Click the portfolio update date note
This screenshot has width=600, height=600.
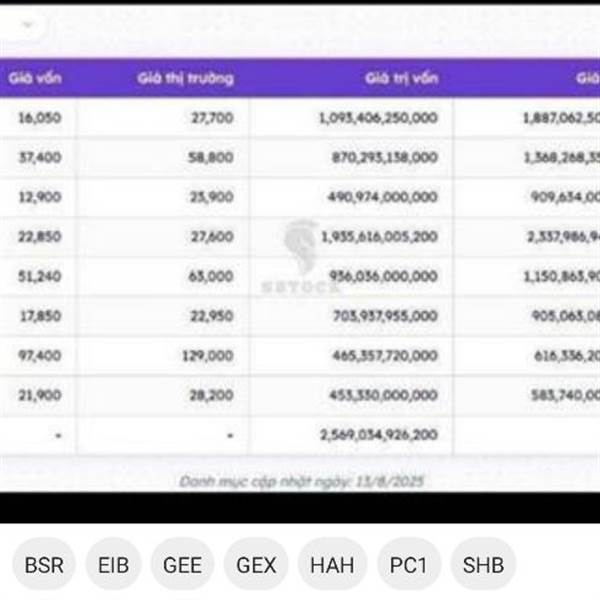tap(302, 481)
